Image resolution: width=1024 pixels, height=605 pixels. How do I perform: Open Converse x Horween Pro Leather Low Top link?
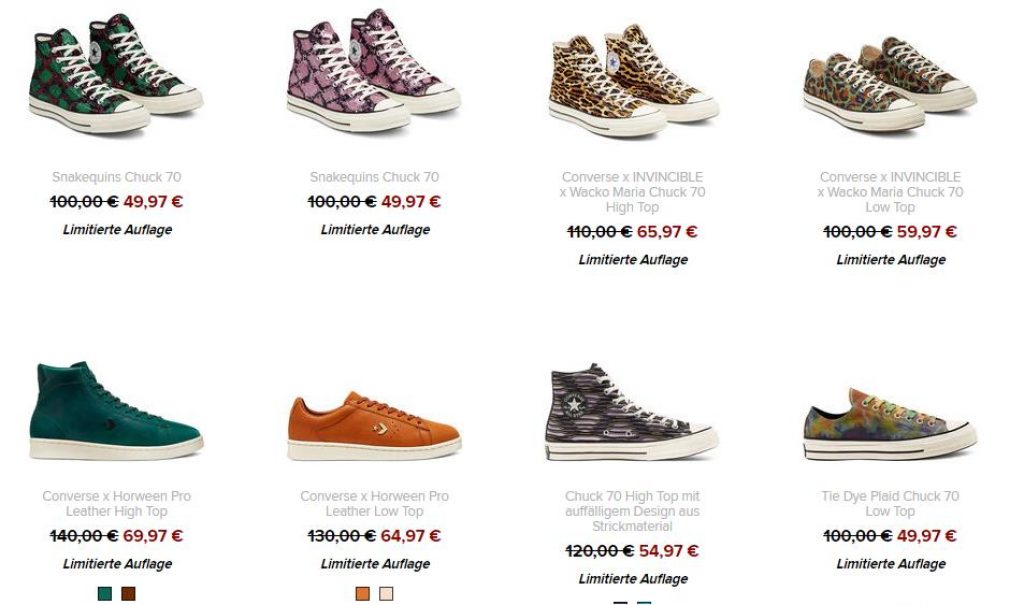pyautogui.click(x=374, y=504)
